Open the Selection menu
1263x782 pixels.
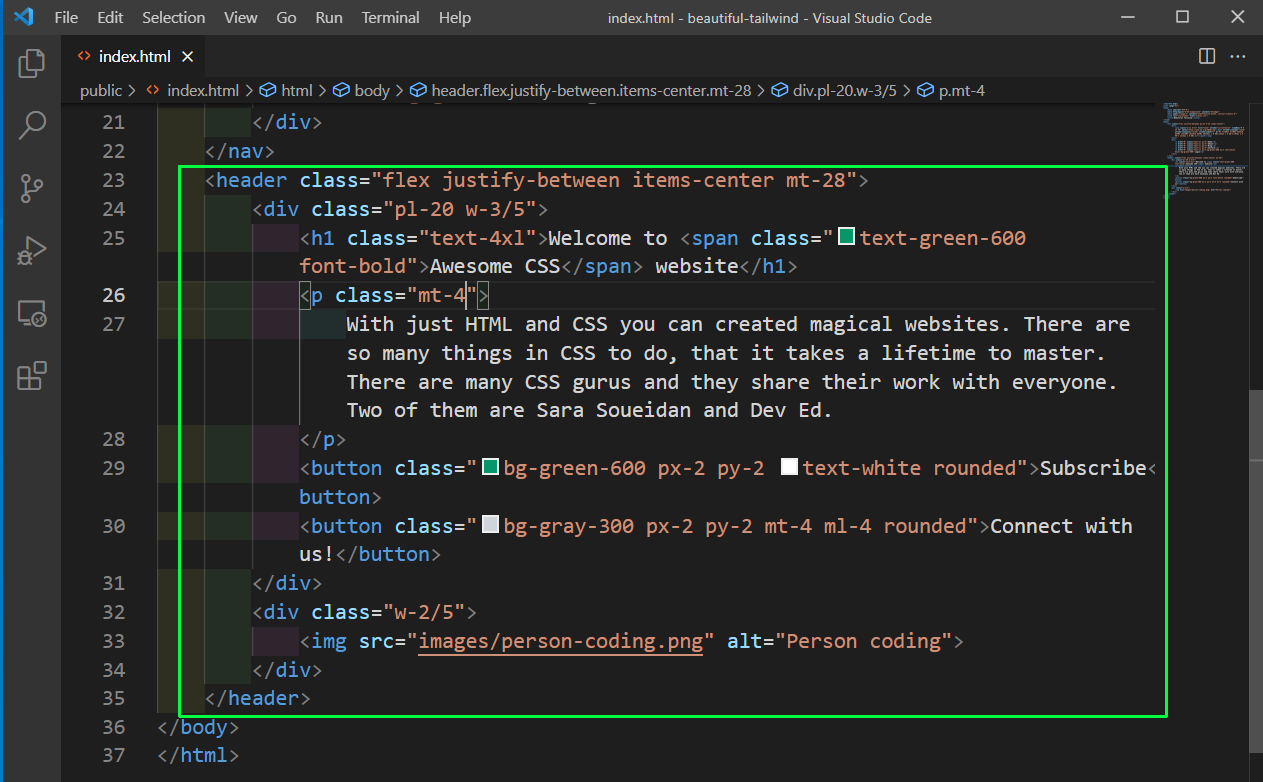[174, 18]
